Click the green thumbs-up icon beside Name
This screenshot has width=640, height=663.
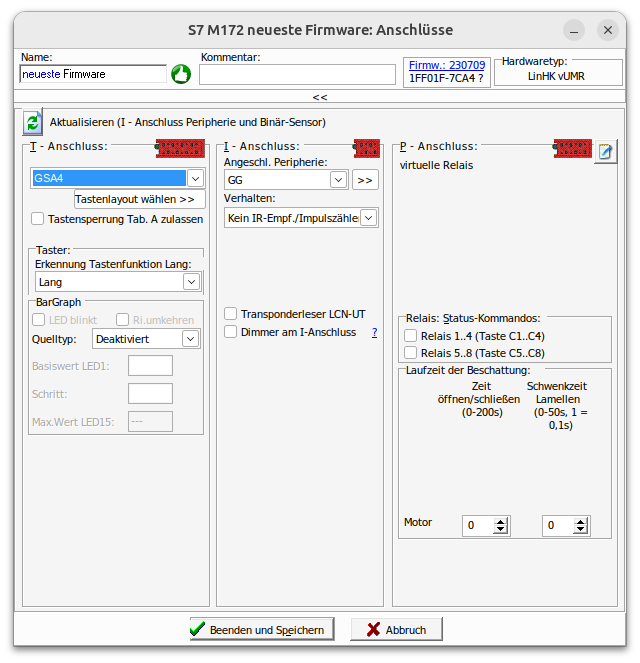click(x=181, y=74)
